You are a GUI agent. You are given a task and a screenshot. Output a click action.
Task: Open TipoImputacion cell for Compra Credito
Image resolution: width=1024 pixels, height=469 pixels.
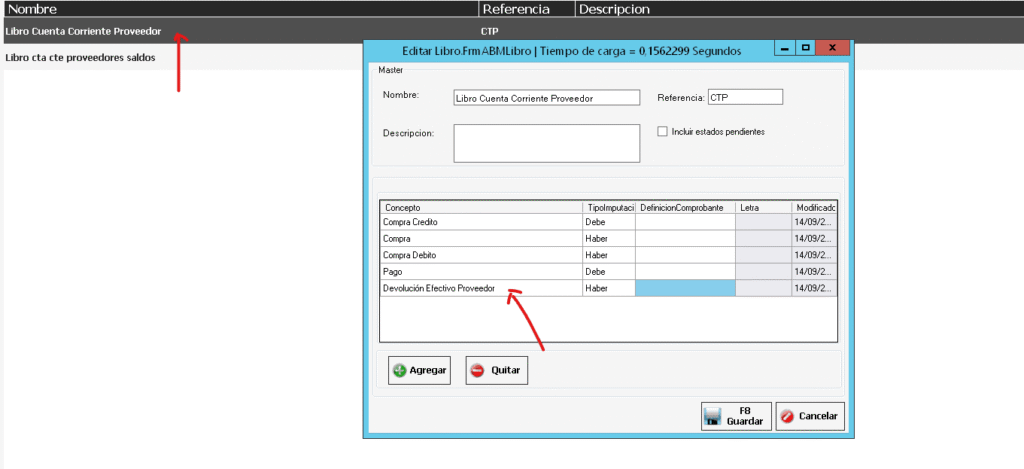tap(608, 222)
